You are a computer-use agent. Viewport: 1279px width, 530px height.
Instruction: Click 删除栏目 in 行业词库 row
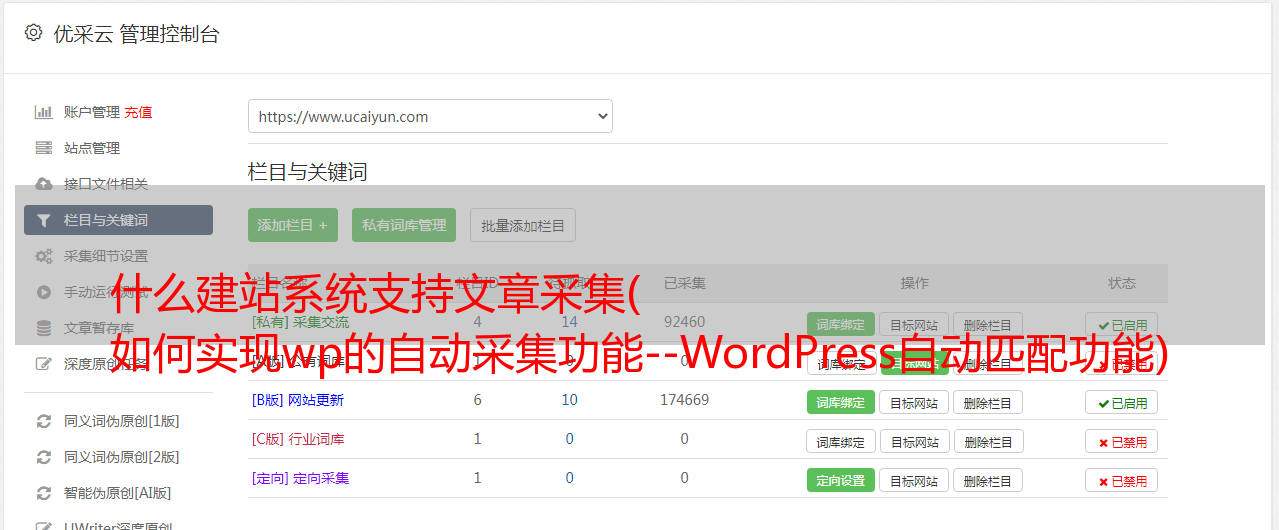[987, 441]
